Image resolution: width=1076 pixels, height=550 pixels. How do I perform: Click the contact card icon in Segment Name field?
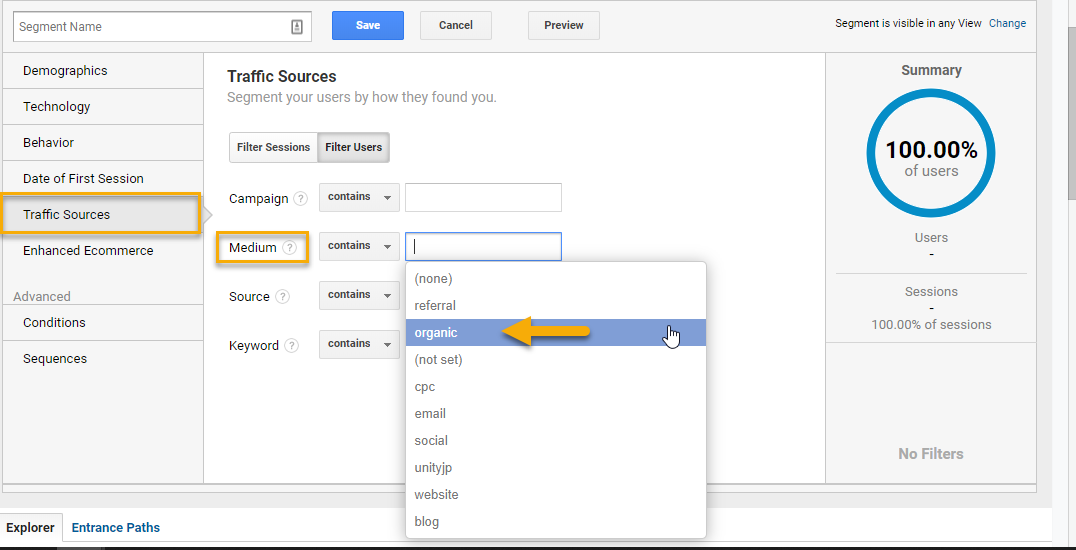pos(297,27)
